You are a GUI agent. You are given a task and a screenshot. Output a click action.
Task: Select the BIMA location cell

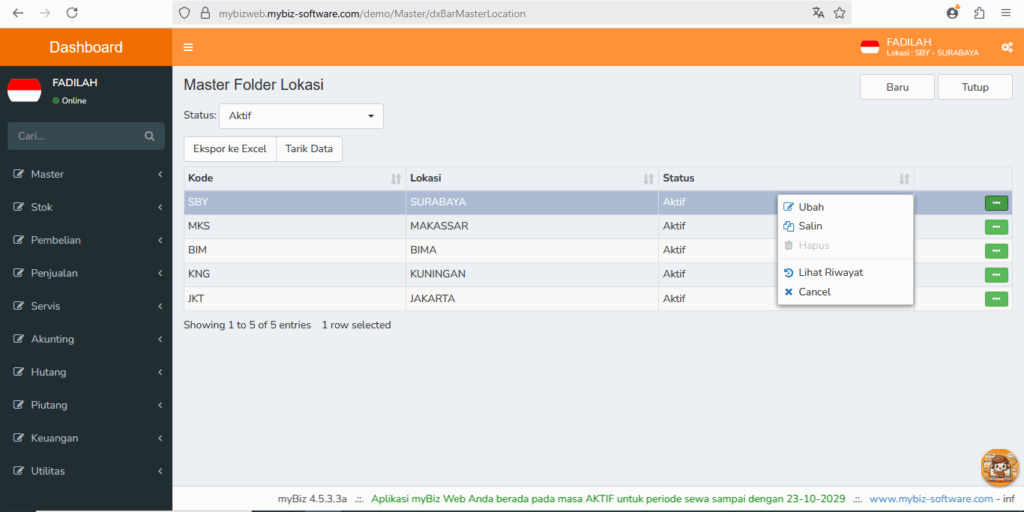pos(532,250)
